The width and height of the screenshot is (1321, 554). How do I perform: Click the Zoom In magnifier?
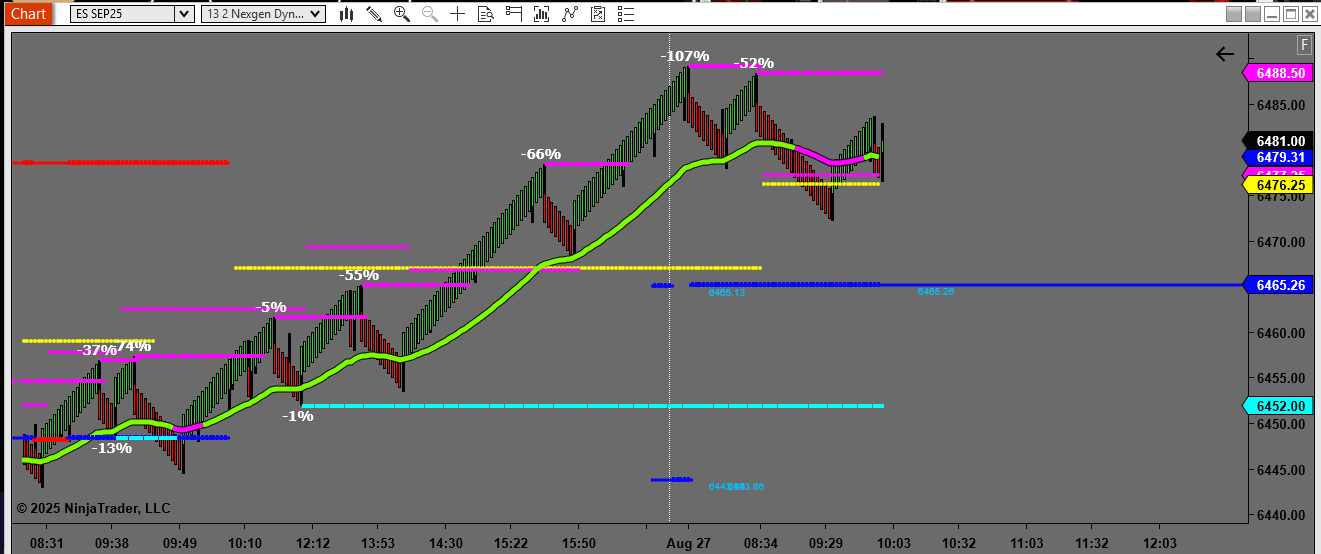tap(402, 14)
